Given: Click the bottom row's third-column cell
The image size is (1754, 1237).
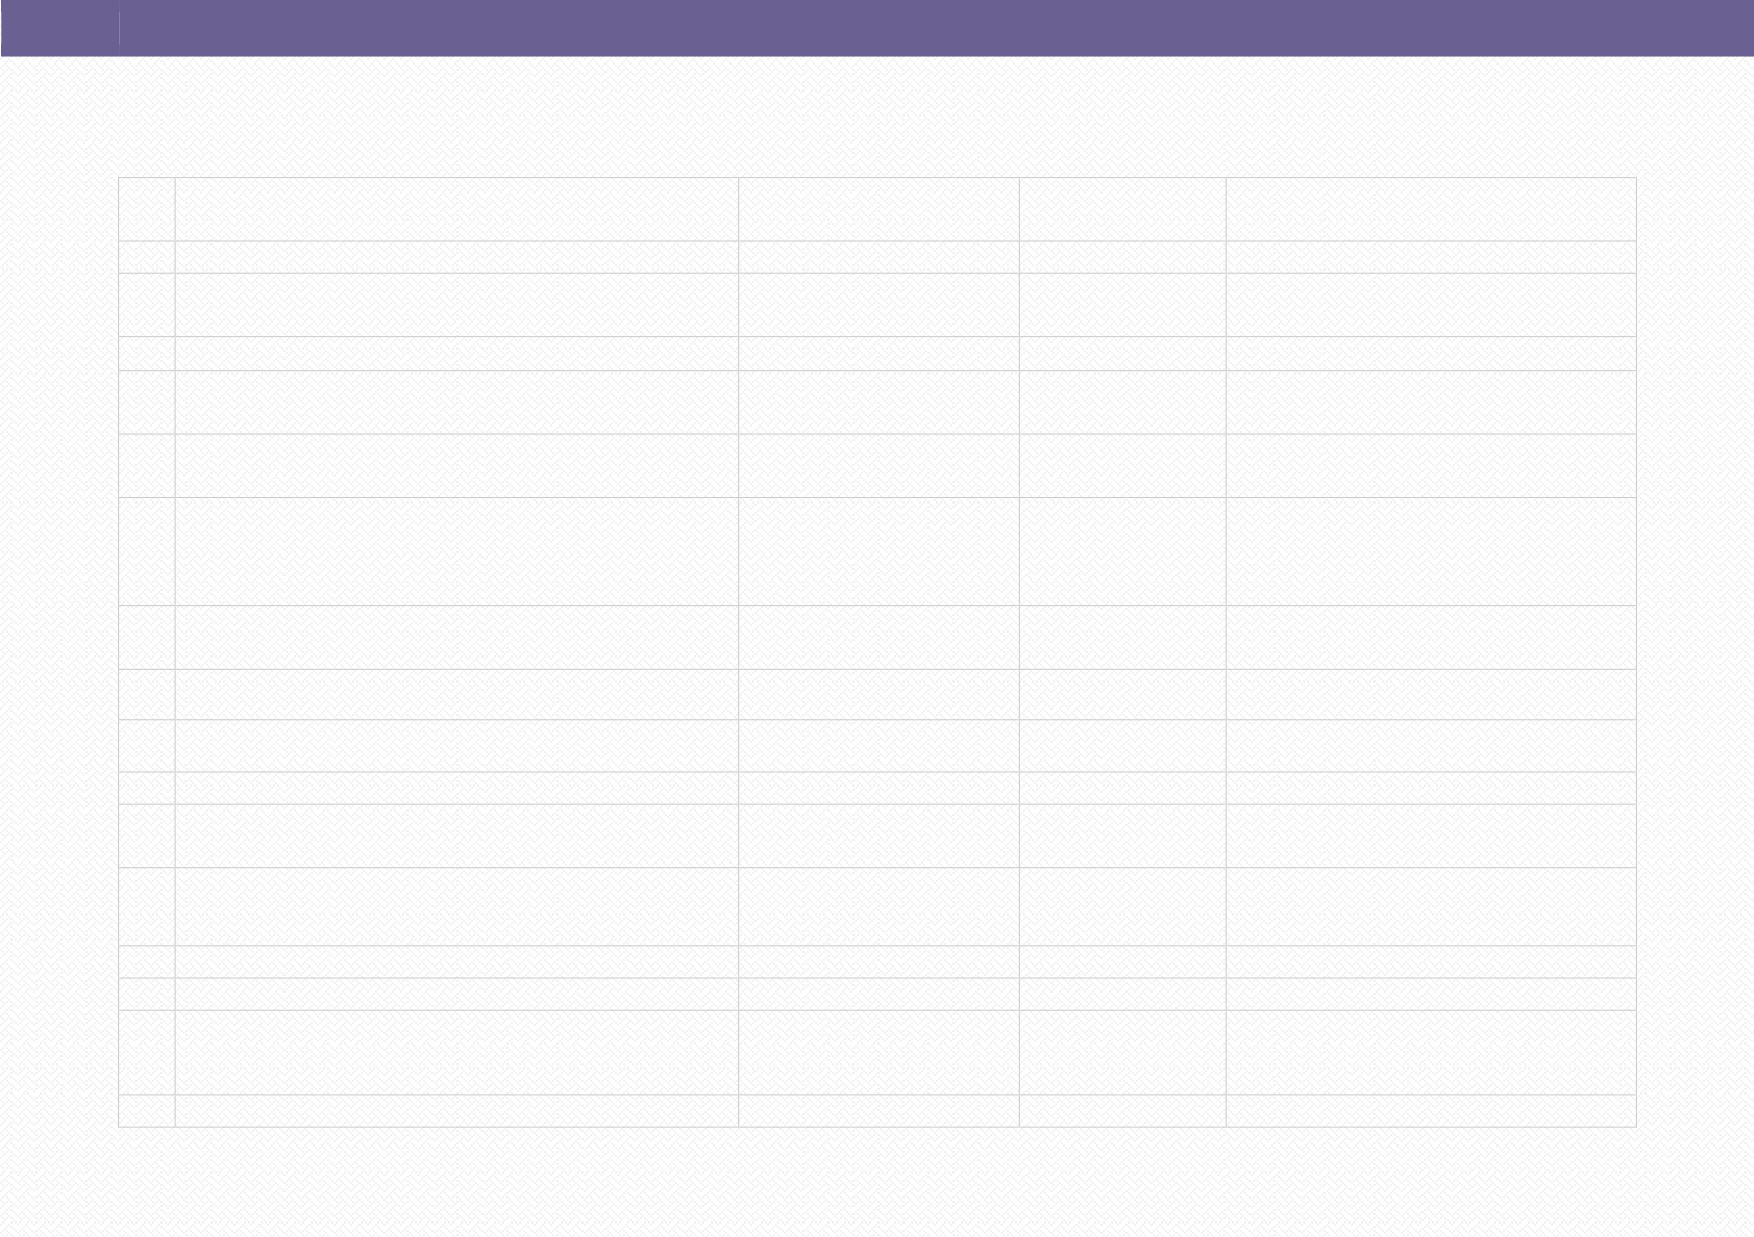Looking at the screenshot, I should pos(879,1111).
